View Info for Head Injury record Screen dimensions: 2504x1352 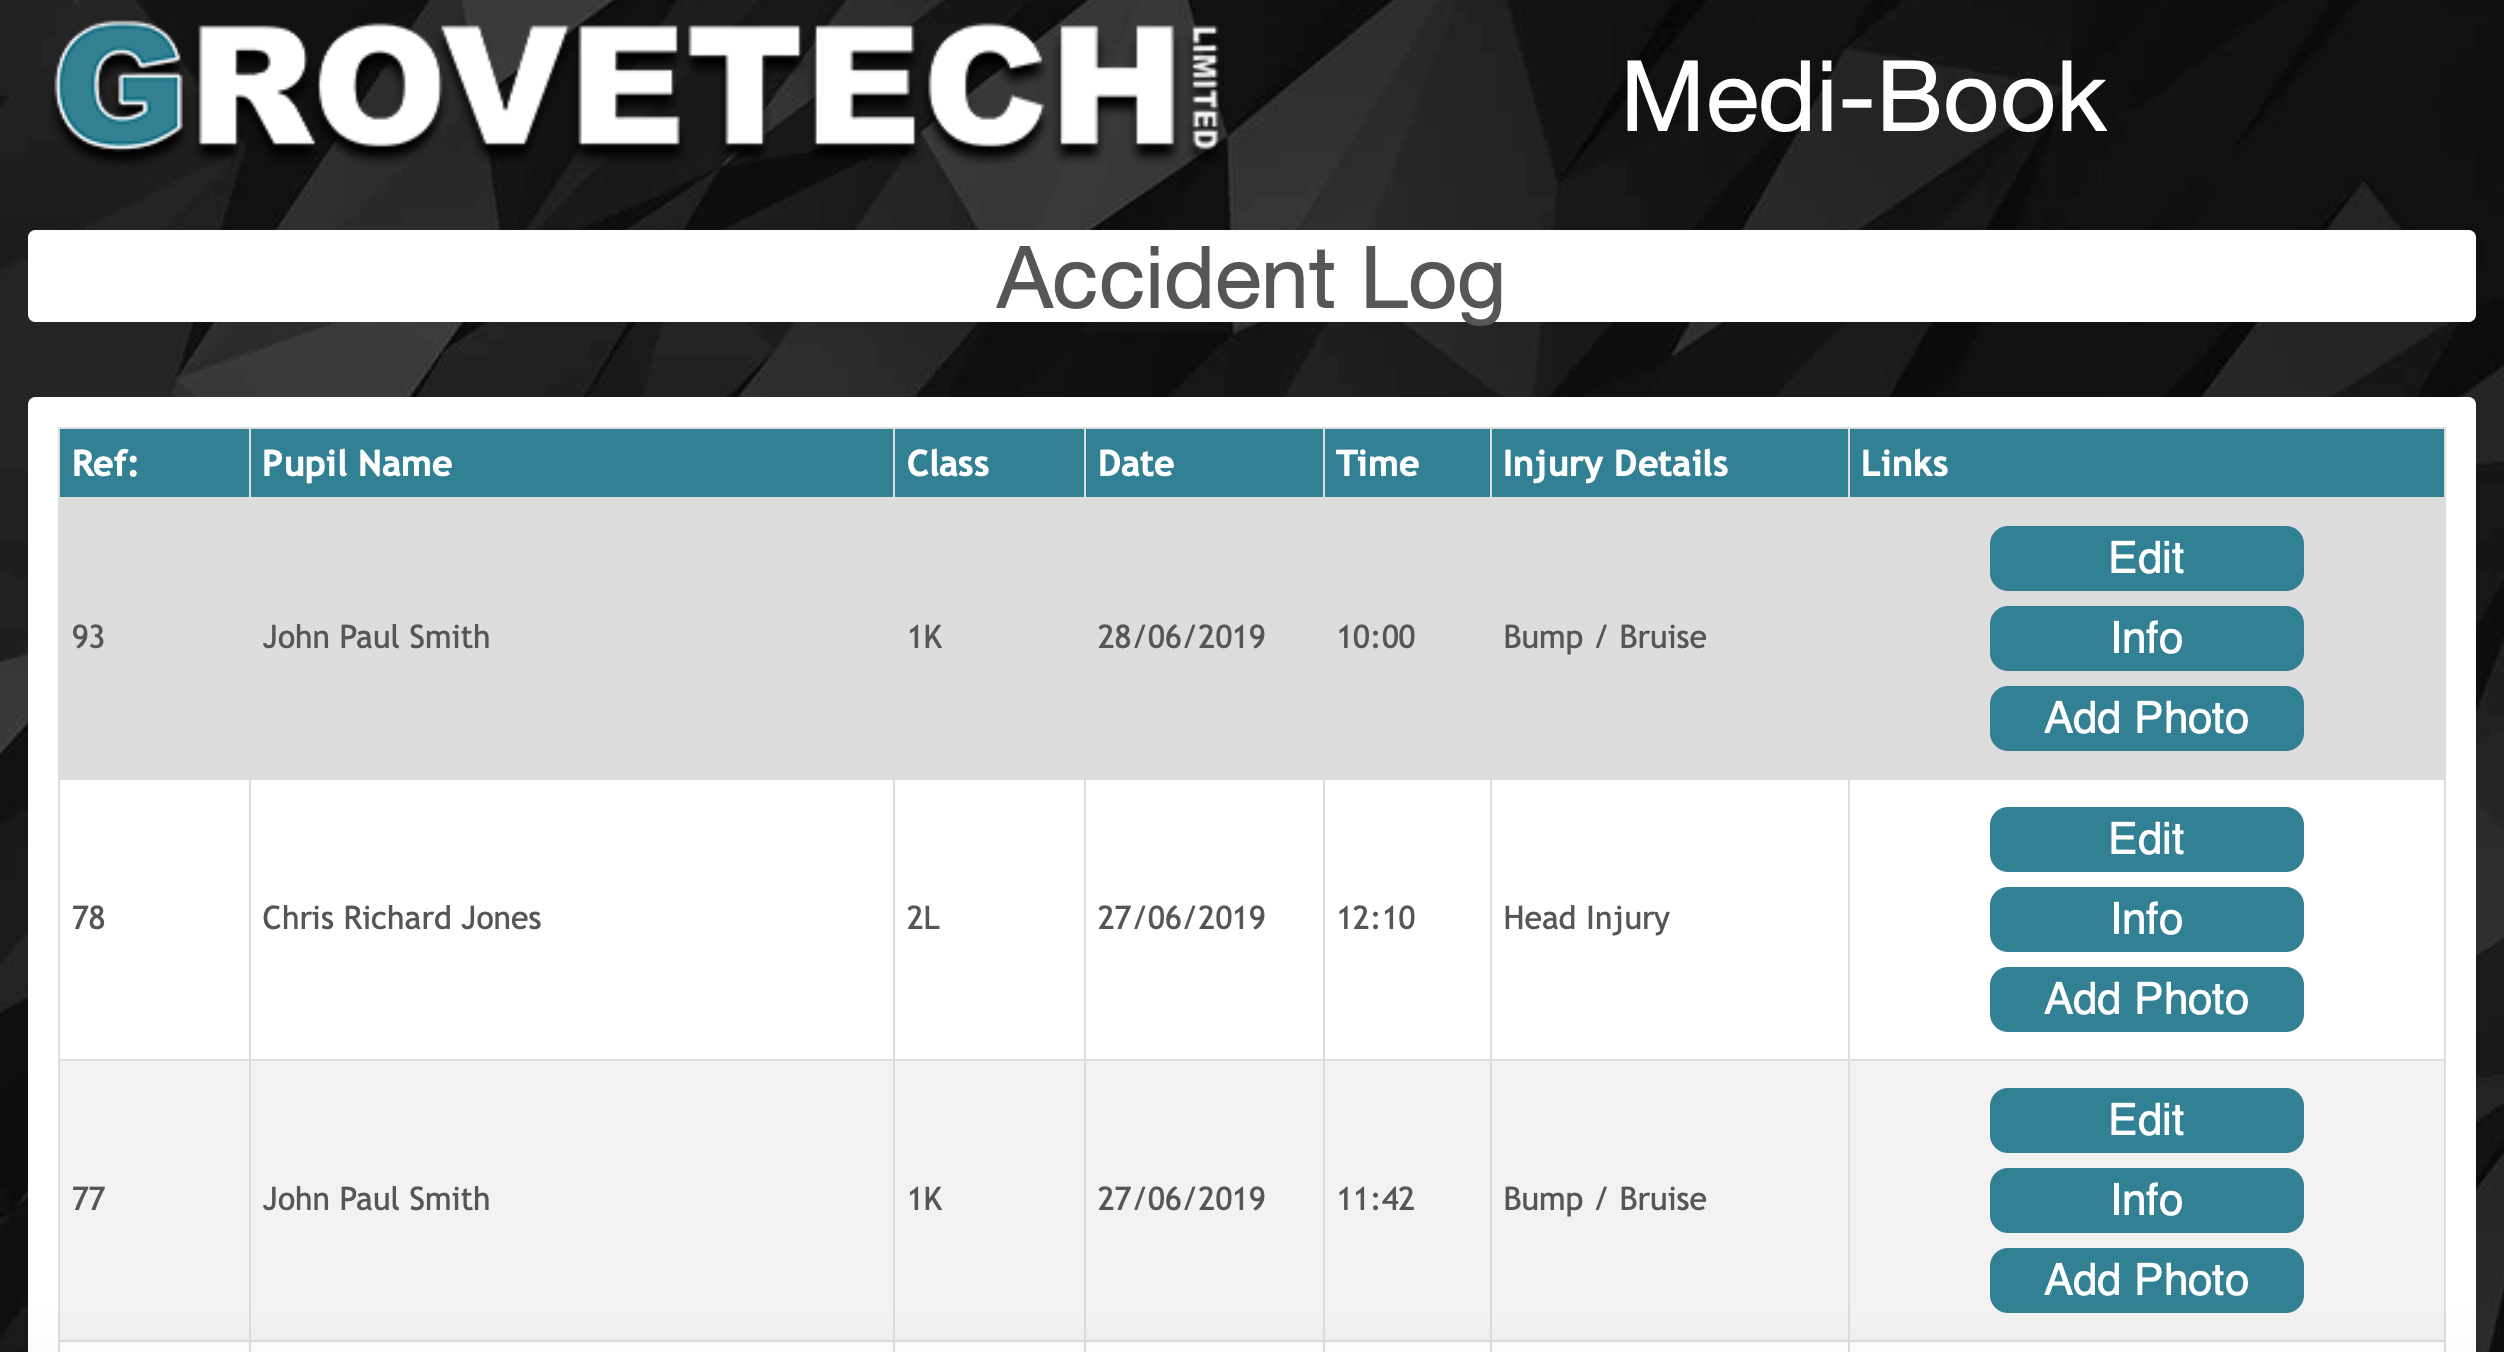point(2146,919)
